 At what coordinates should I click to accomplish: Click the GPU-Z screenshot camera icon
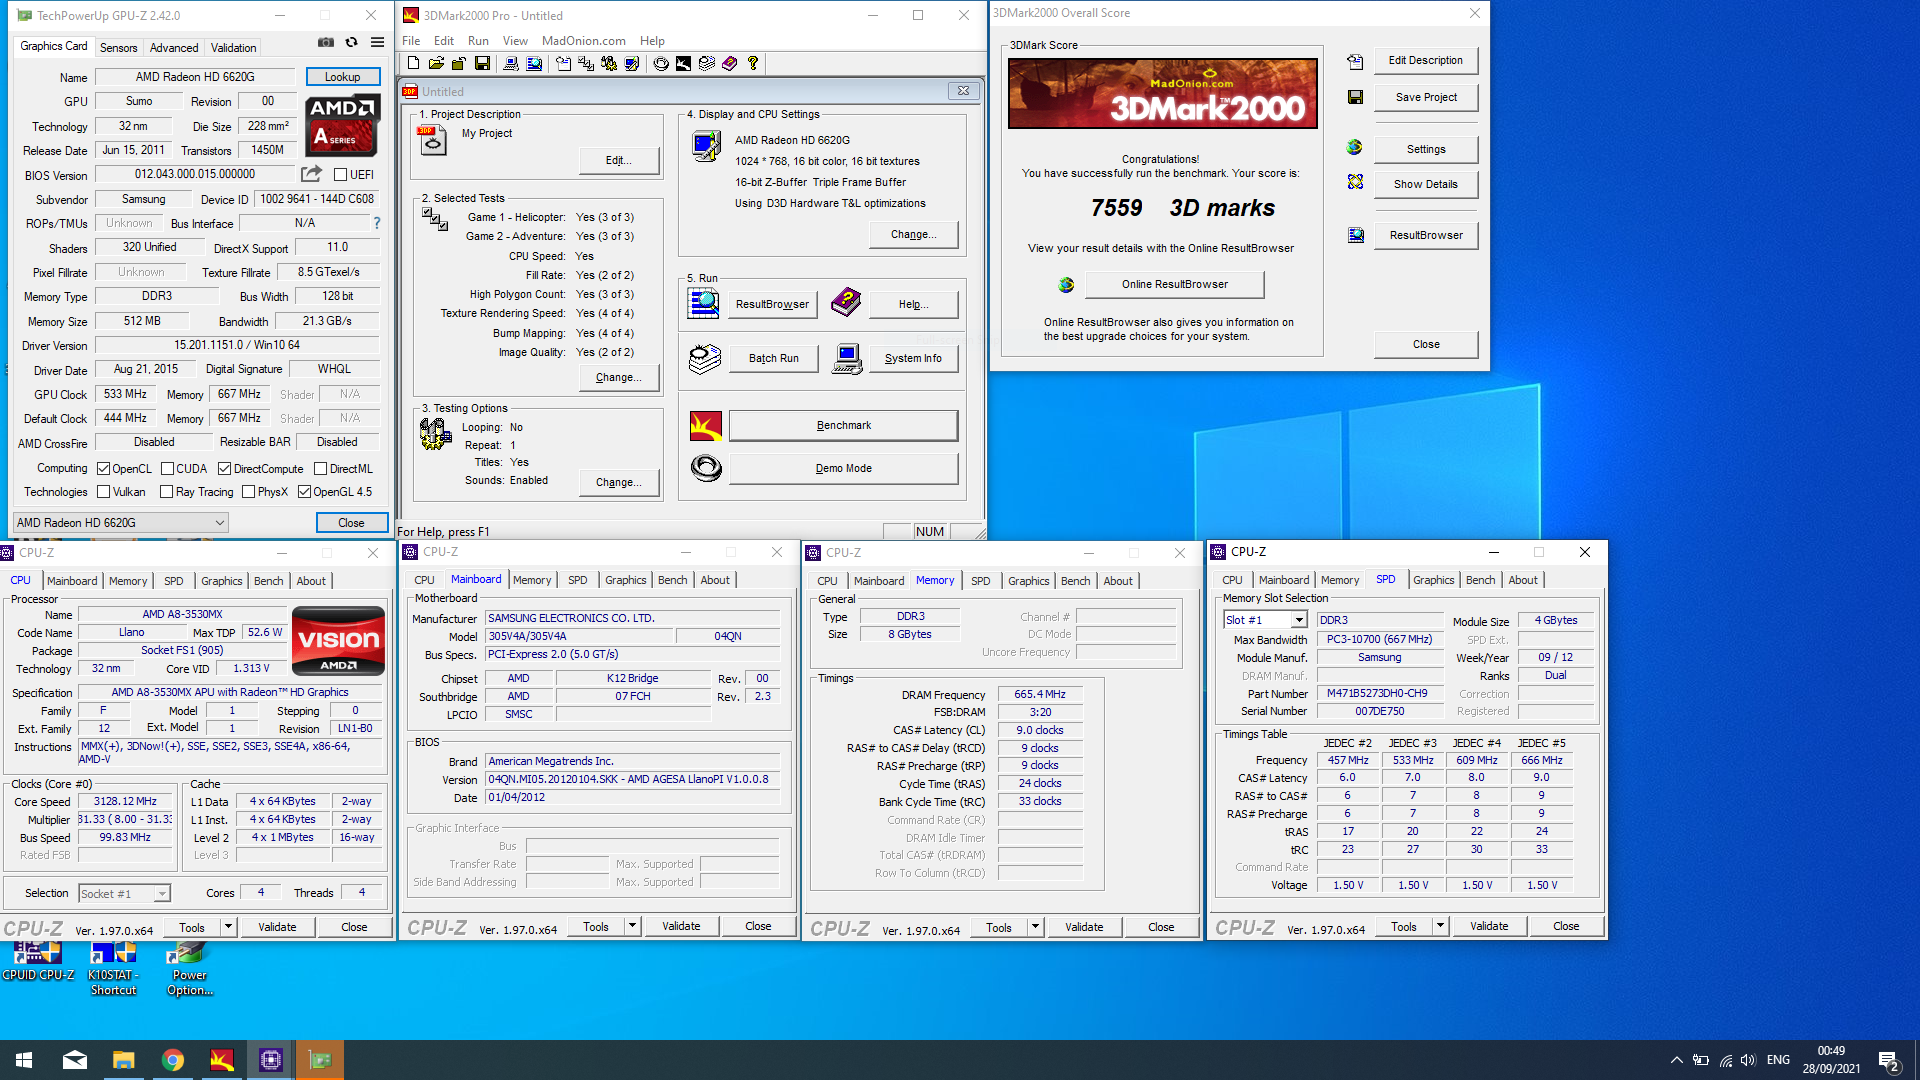[x=326, y=43]
